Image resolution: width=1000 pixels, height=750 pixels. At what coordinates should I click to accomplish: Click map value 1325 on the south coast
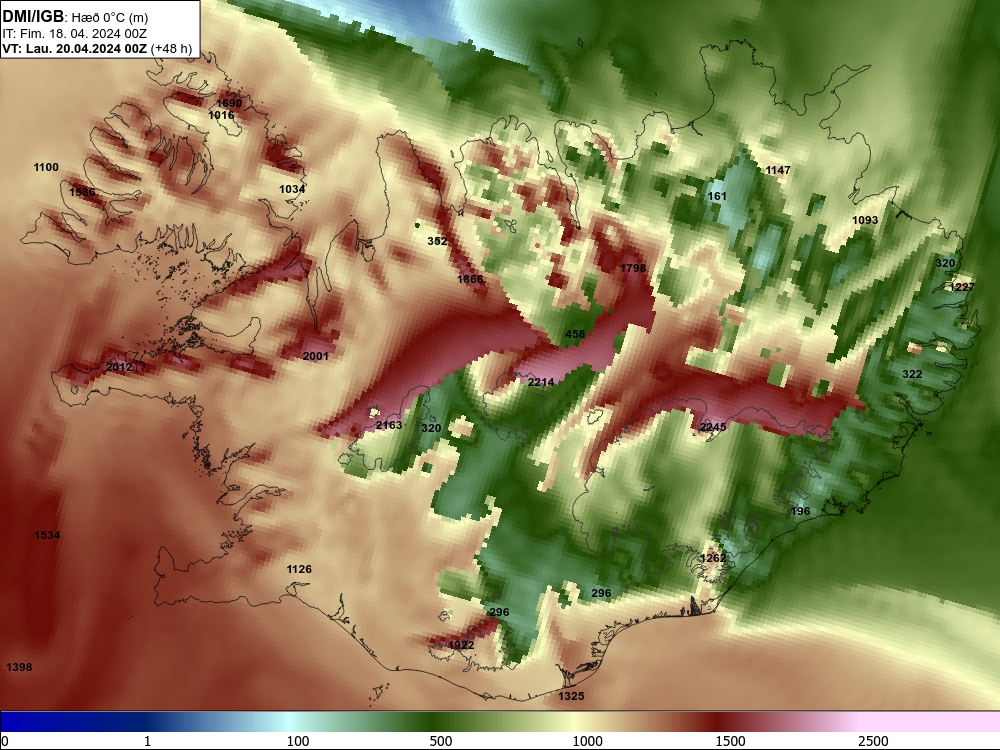pyautogui.click(x=571, y=696)
